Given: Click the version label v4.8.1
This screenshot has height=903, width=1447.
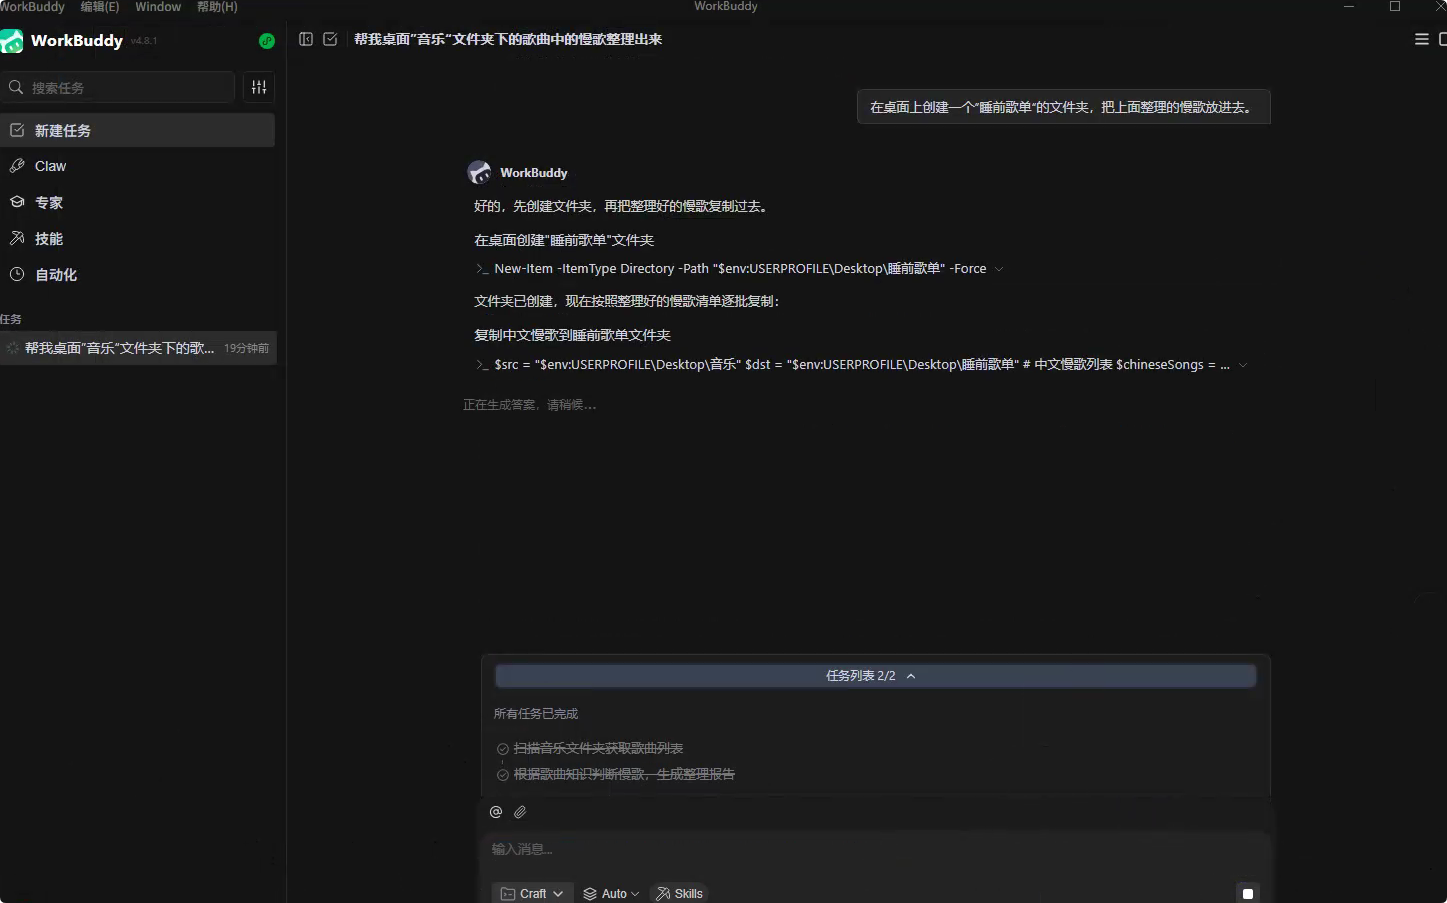Looking at the screenshot, I should (144, 41).
